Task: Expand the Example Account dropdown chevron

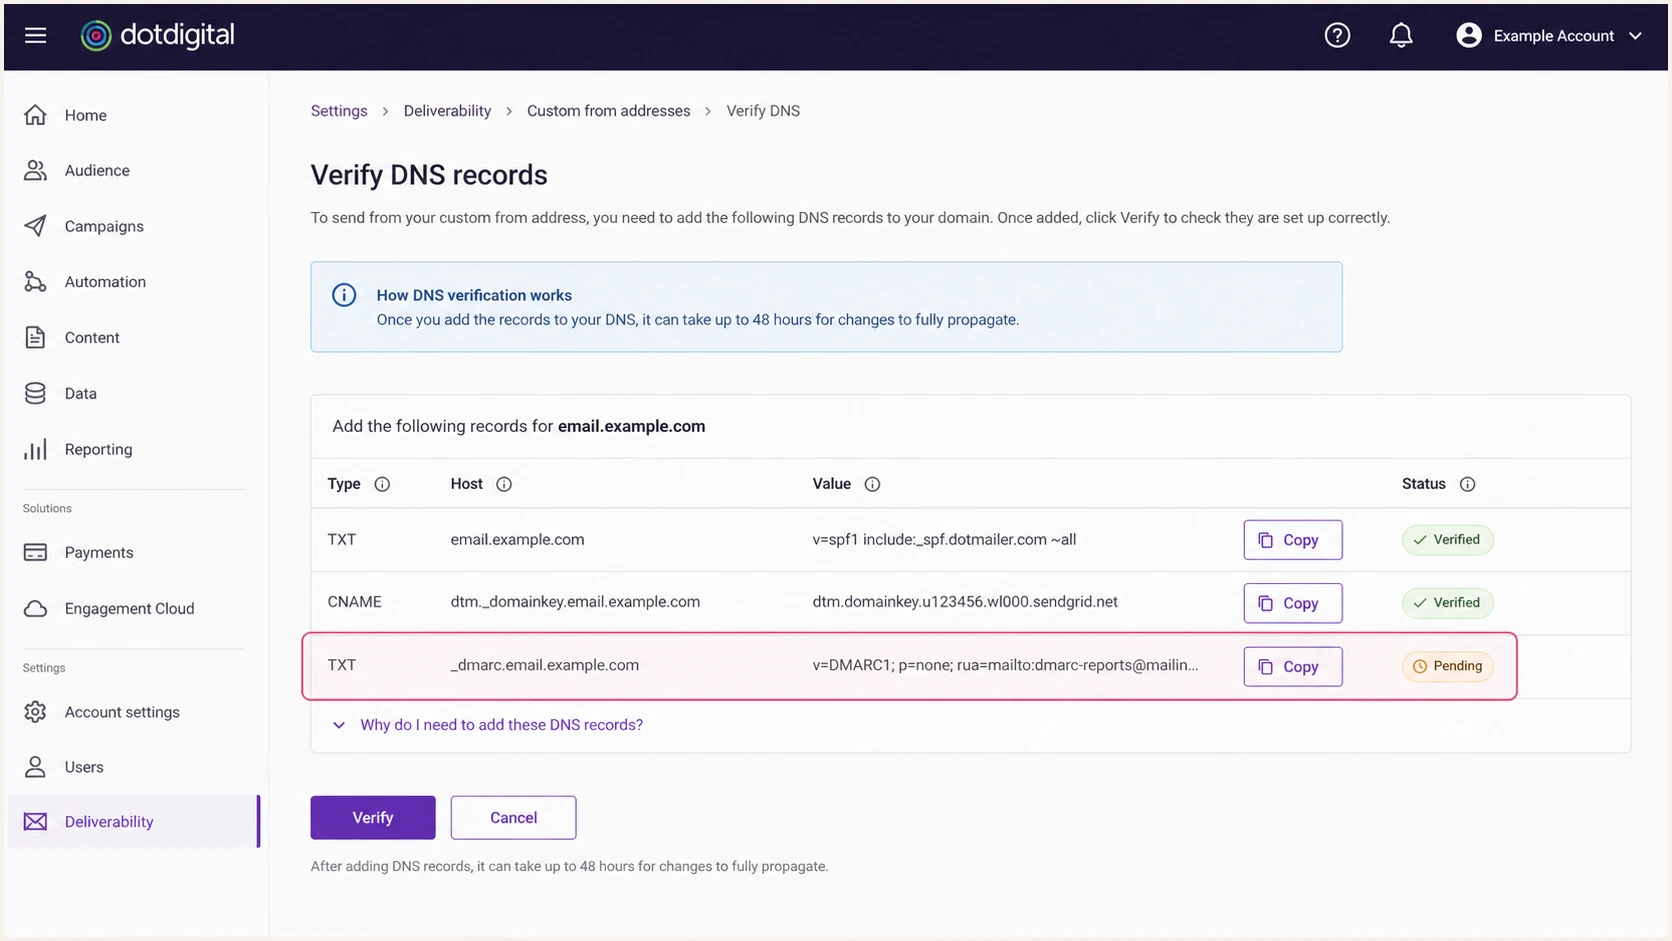Action: pyautogui.click(x=1635, y=36)
